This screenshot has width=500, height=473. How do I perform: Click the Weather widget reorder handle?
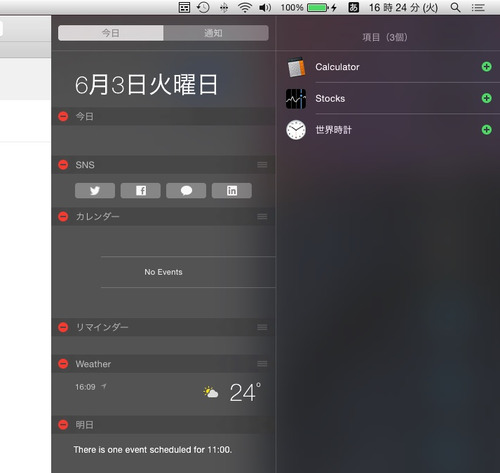(x=262, y=364)
